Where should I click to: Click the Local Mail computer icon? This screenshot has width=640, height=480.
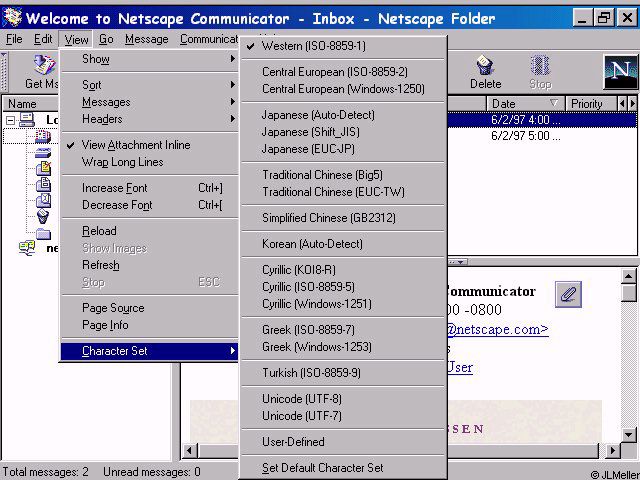click(27, 120)
